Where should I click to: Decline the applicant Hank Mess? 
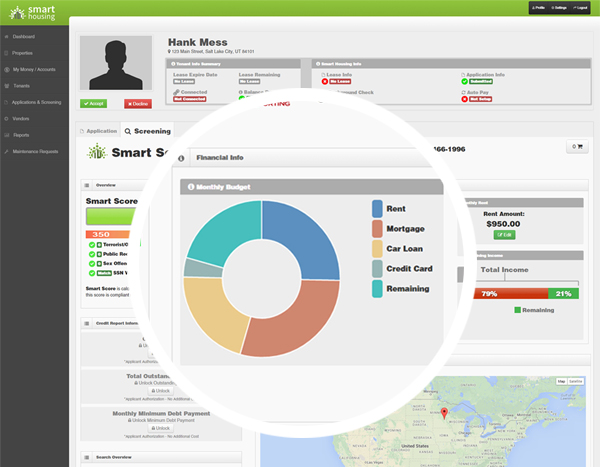[x=138, y=104]
